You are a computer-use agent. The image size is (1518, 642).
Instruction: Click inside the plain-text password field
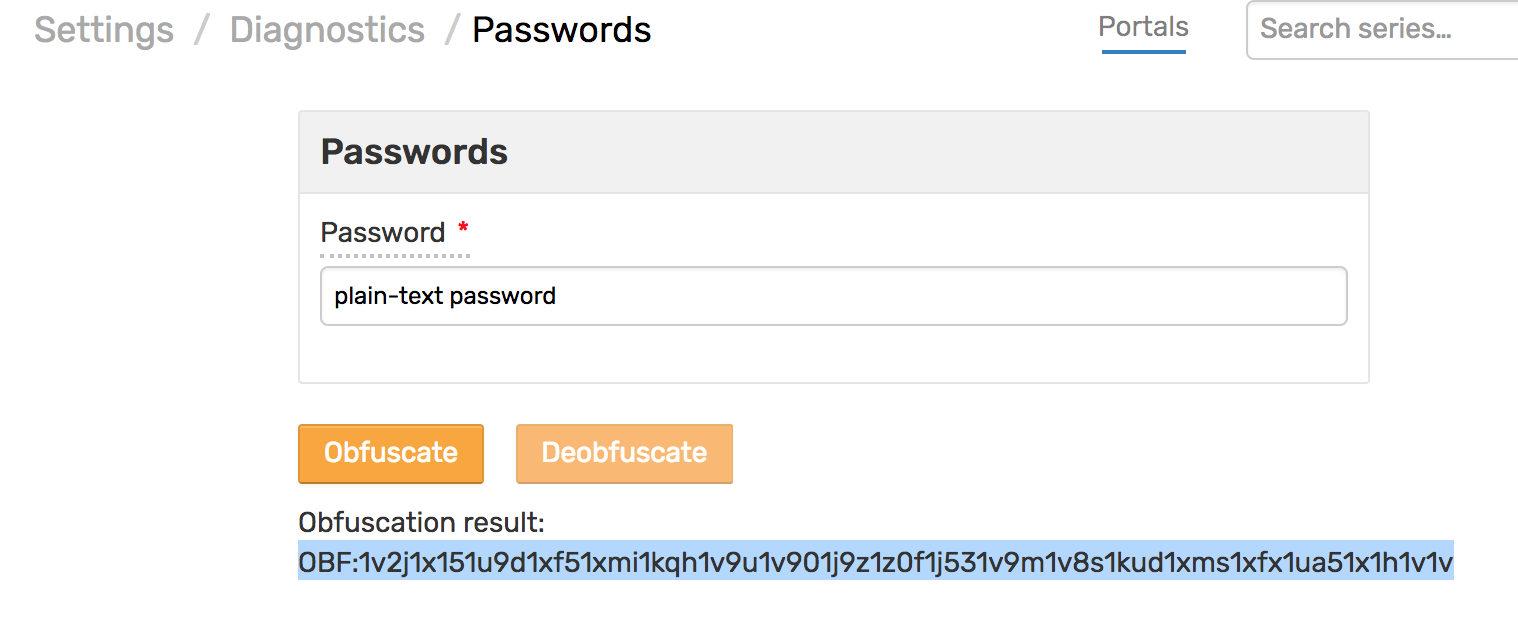833,296
